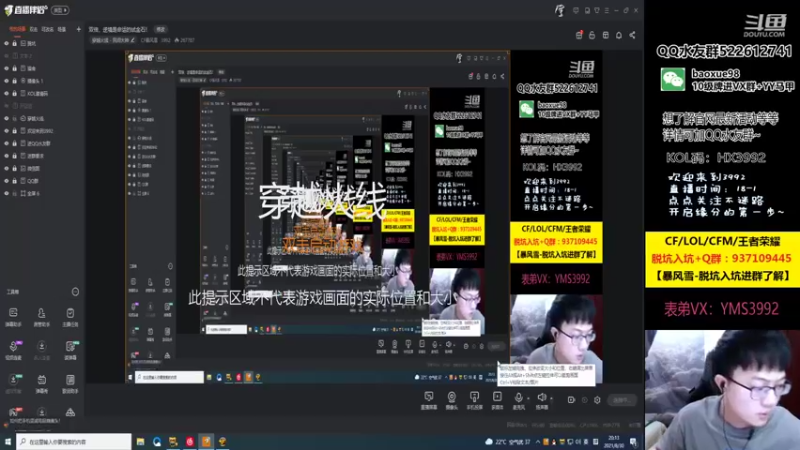Open the third-row left toolbox tool
Viewport: 800px width, 450px height.
click(x=13, y=384)
